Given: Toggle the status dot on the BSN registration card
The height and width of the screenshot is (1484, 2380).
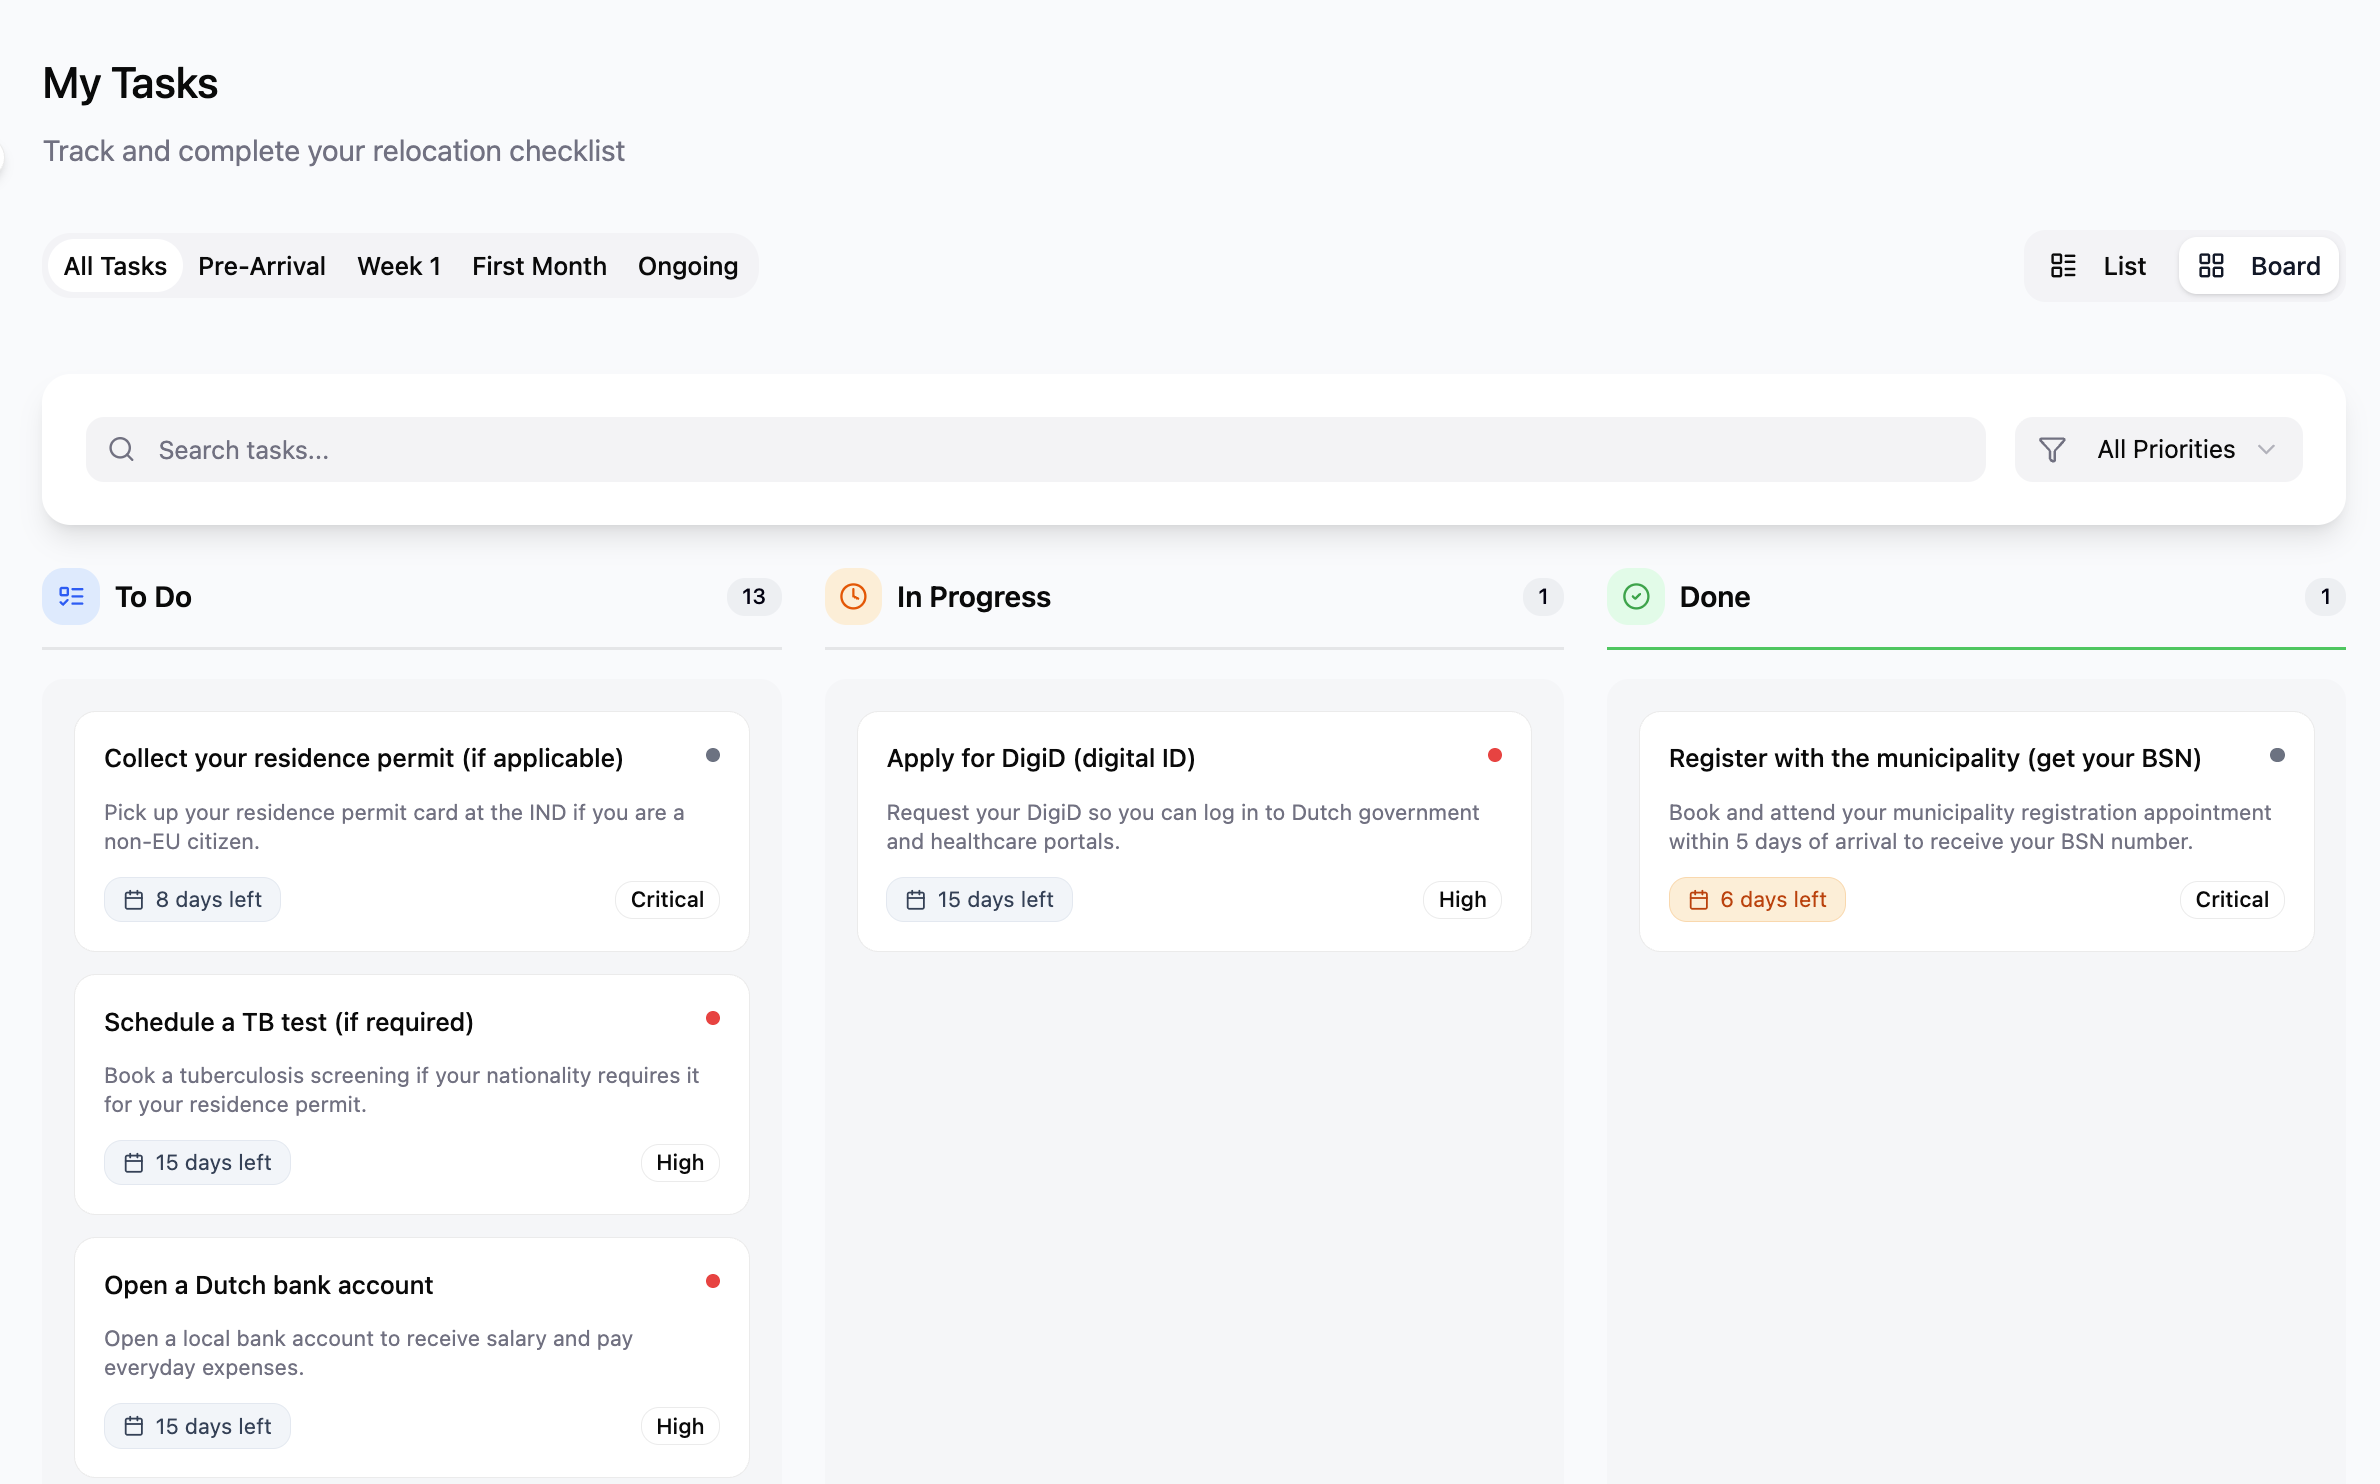Looking at the screenshot, I should [x=2277, y=755].
